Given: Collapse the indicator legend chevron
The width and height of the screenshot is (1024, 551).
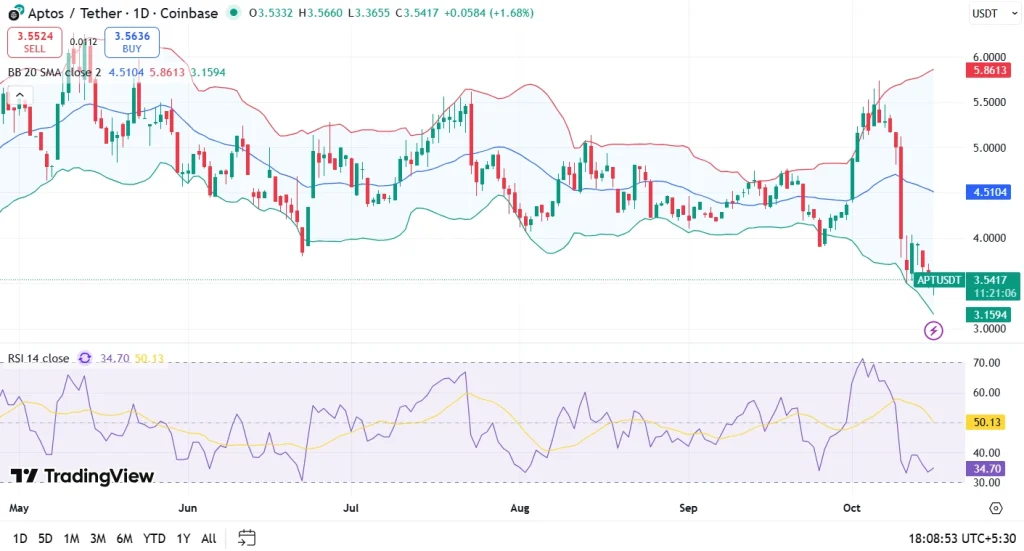Looking at the screenshot, I should 19,97.
